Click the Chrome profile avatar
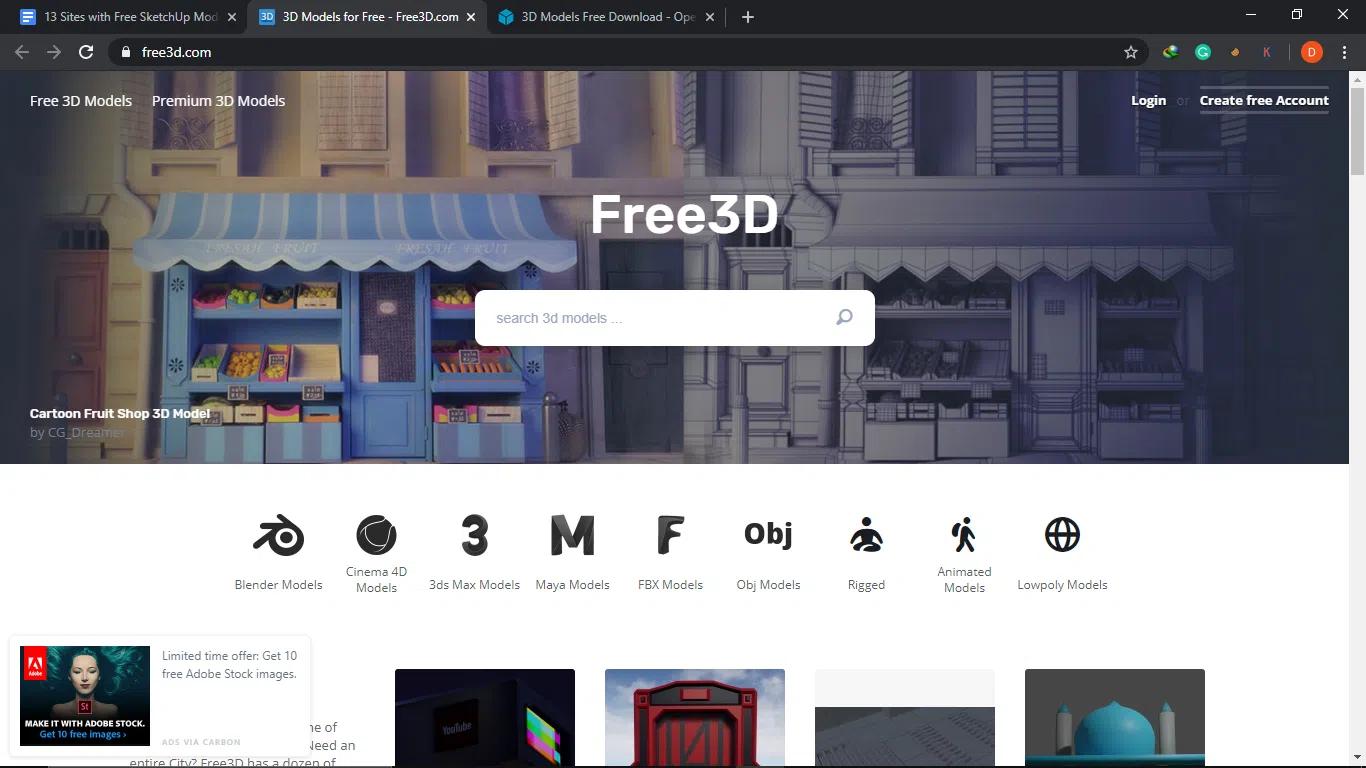 click(1311, 51)
